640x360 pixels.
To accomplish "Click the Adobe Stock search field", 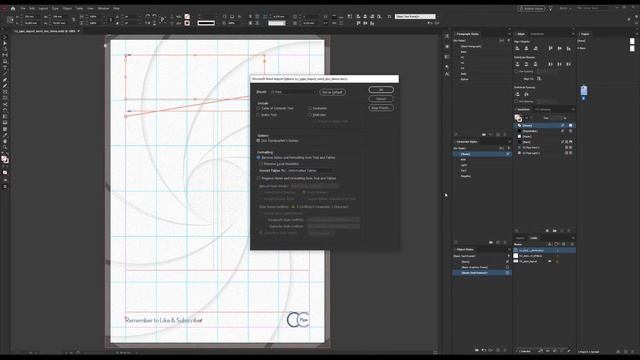I will coord(592,8).
